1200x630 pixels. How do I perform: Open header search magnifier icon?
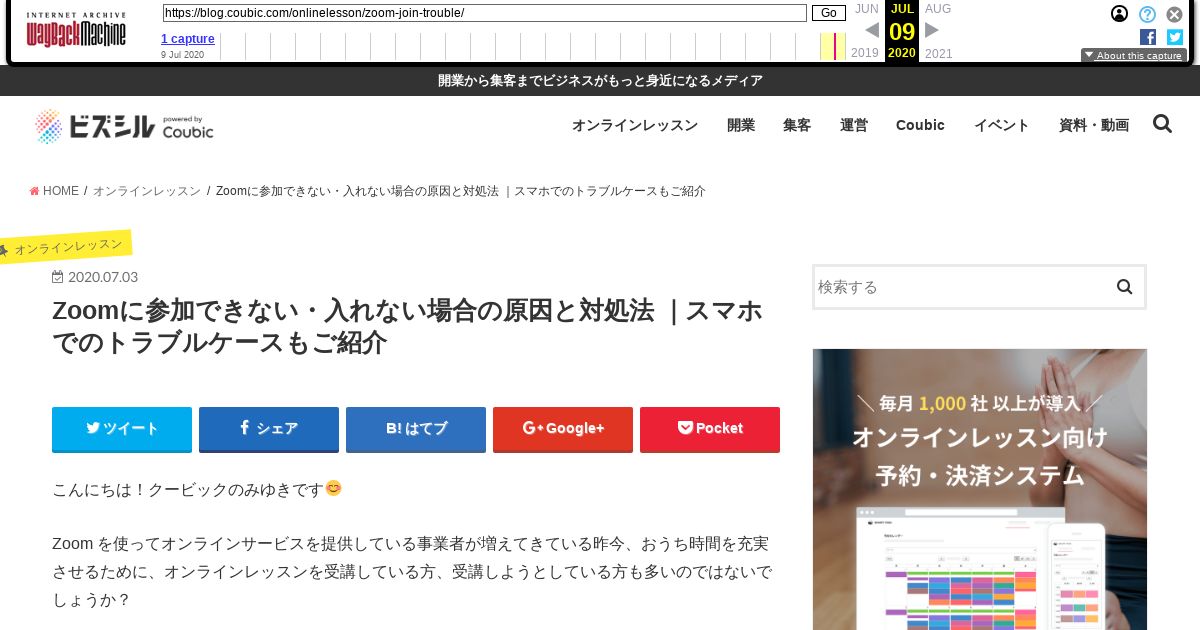coord(1162,124)
